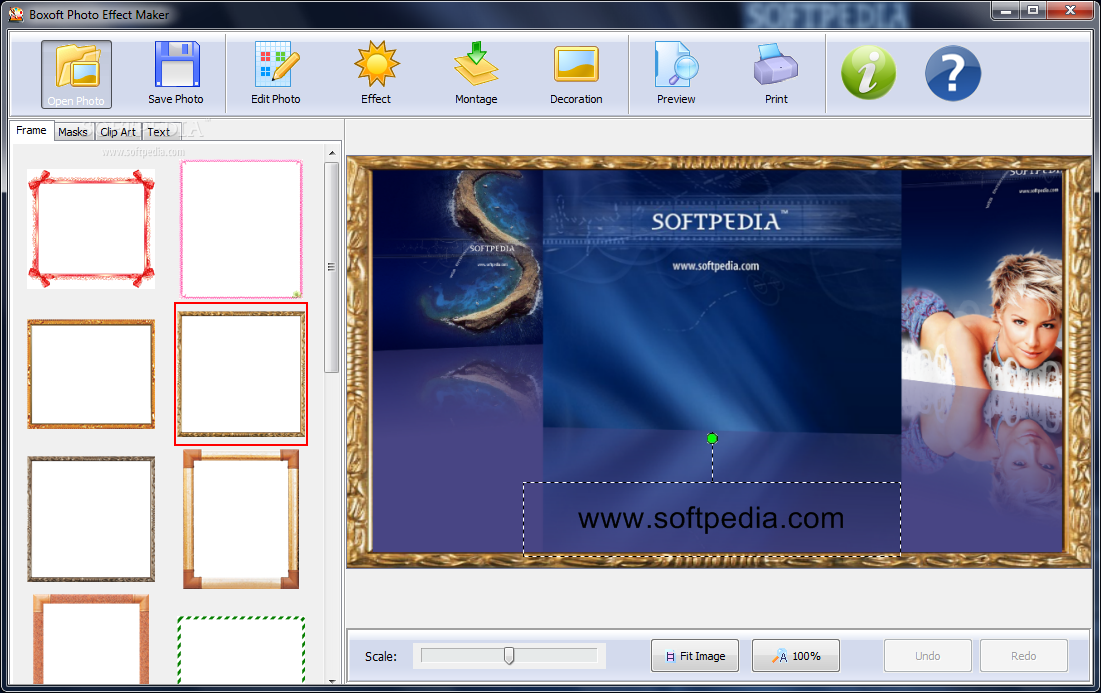Click the Undo button
Image resolution: width=1101 pixels, height=693 pixels.
(928, 656)
